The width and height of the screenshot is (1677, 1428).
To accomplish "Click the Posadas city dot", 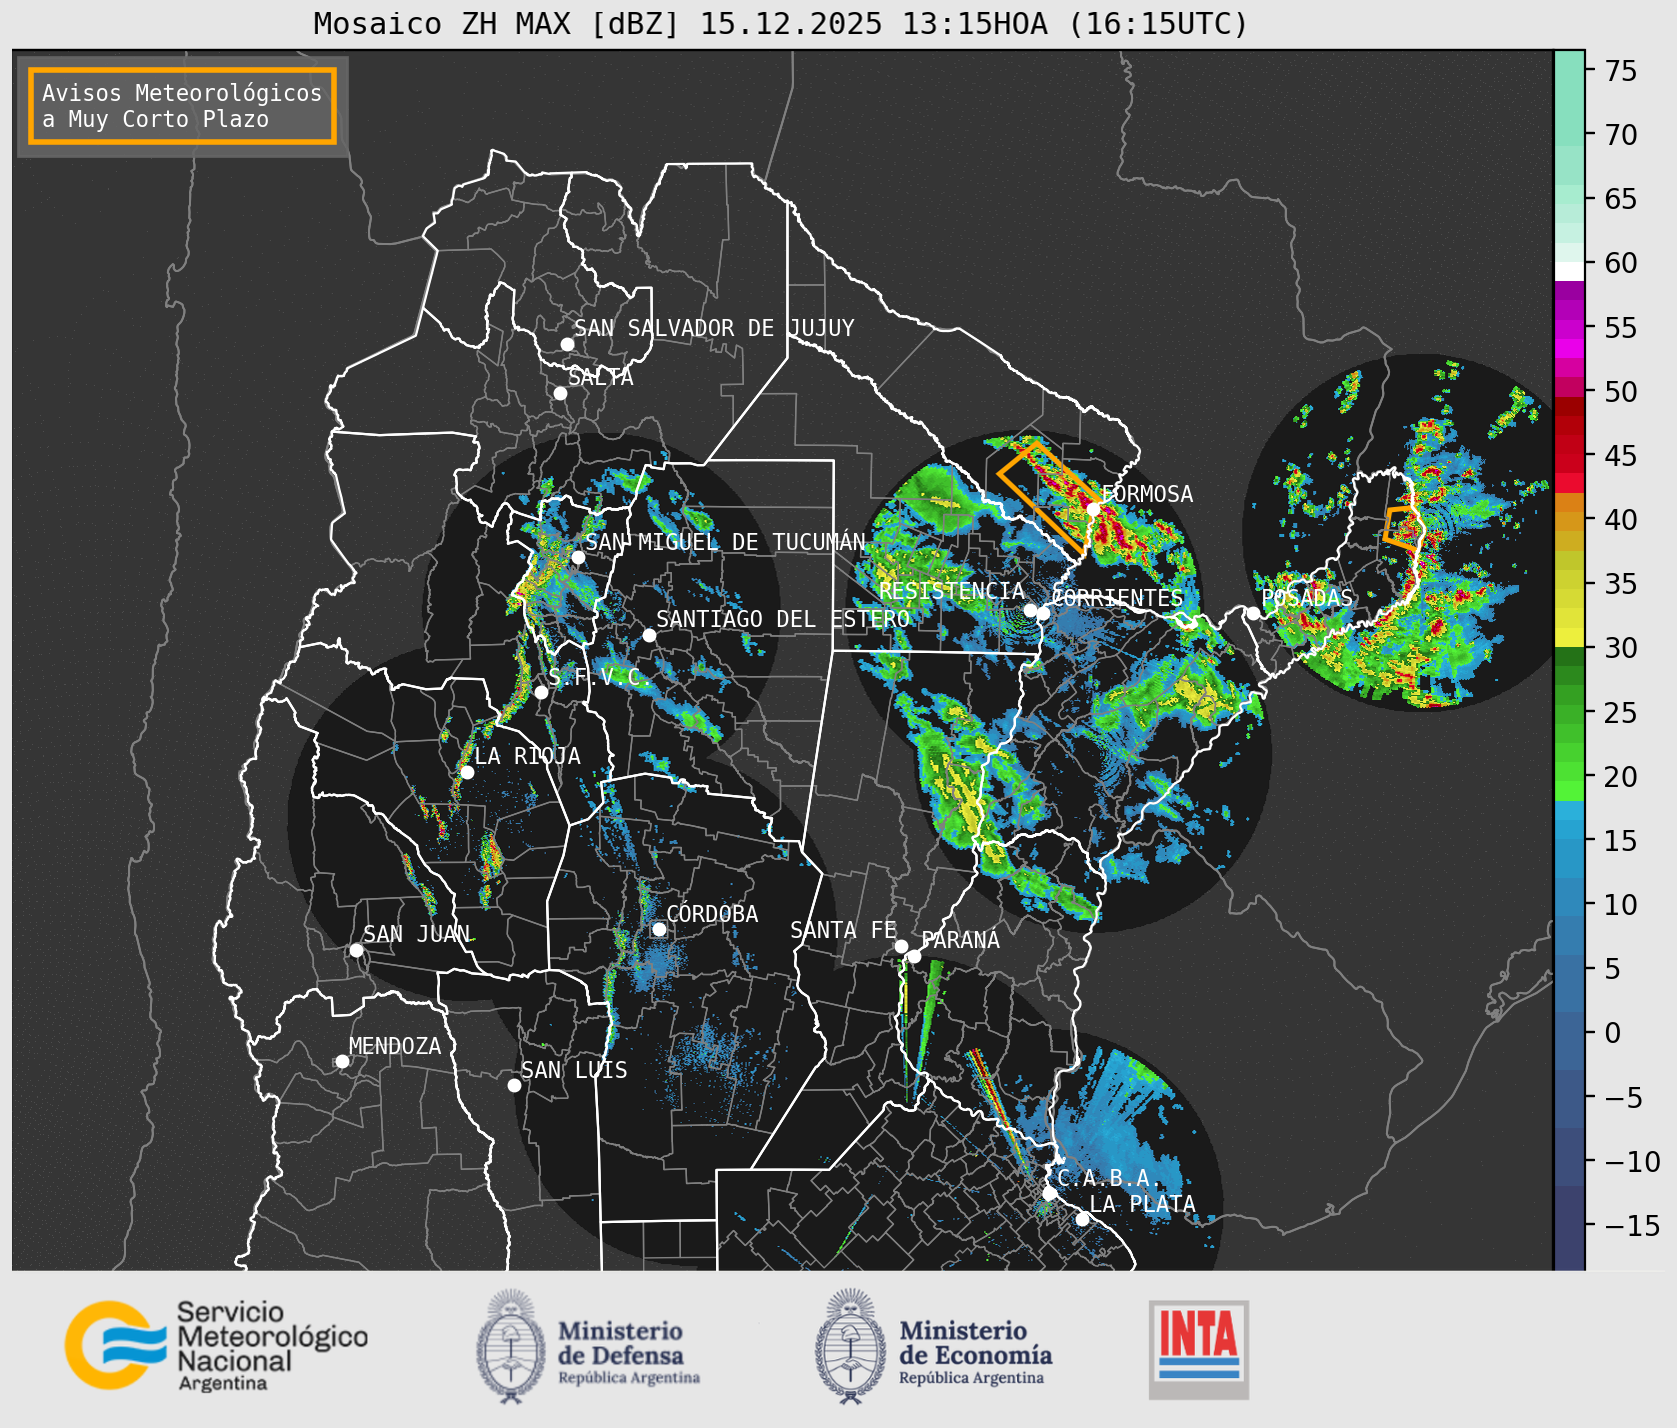I will 1253,613.
